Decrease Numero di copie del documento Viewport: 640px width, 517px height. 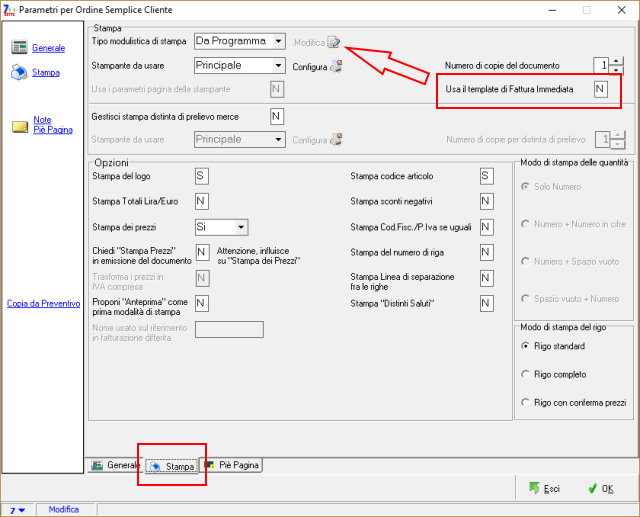click(x=616, y=70)
